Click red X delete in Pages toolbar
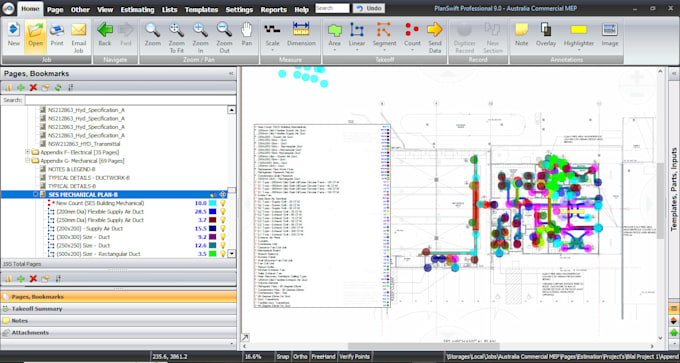Screen dimensions: 680x363 (33, 88)
